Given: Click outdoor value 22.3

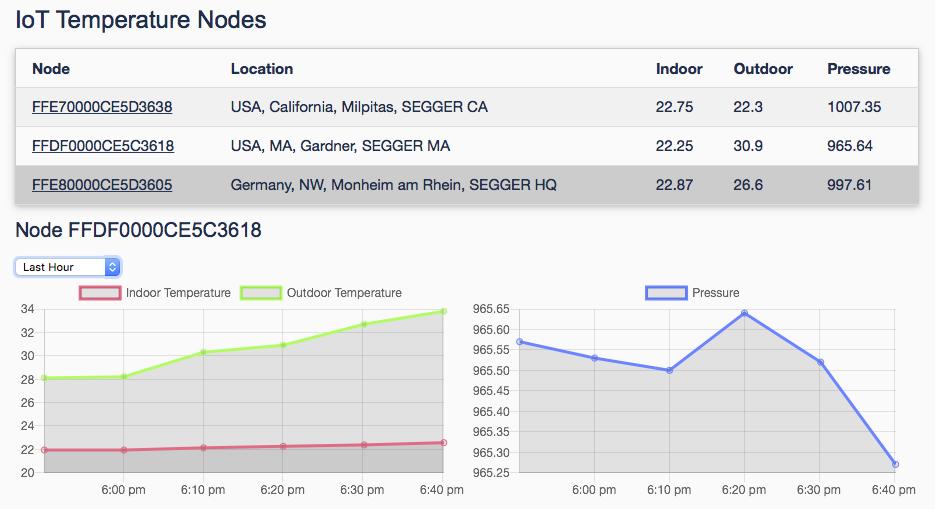Looking at the screenshot, I should (x=748, y=107).
